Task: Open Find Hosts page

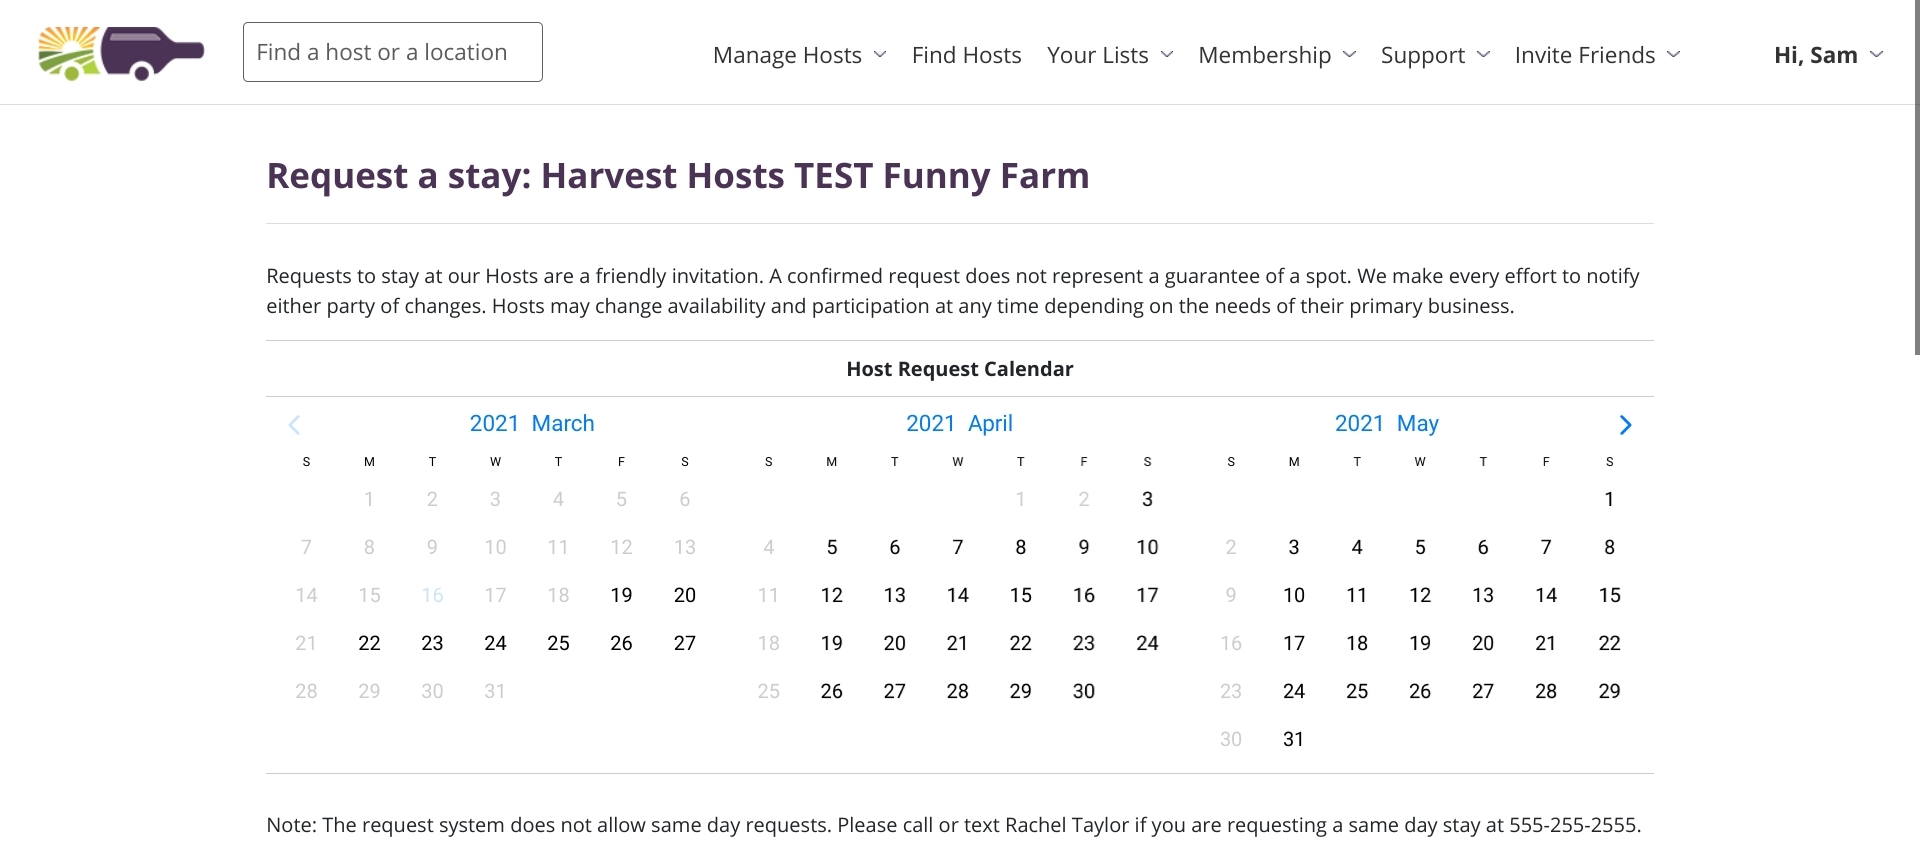Action: pos(966,55)
